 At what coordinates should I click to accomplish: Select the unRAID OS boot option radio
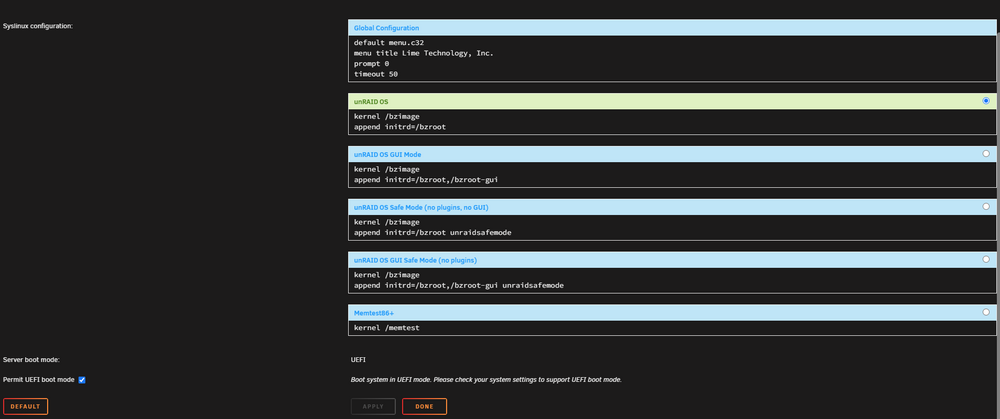pos(986,101)
